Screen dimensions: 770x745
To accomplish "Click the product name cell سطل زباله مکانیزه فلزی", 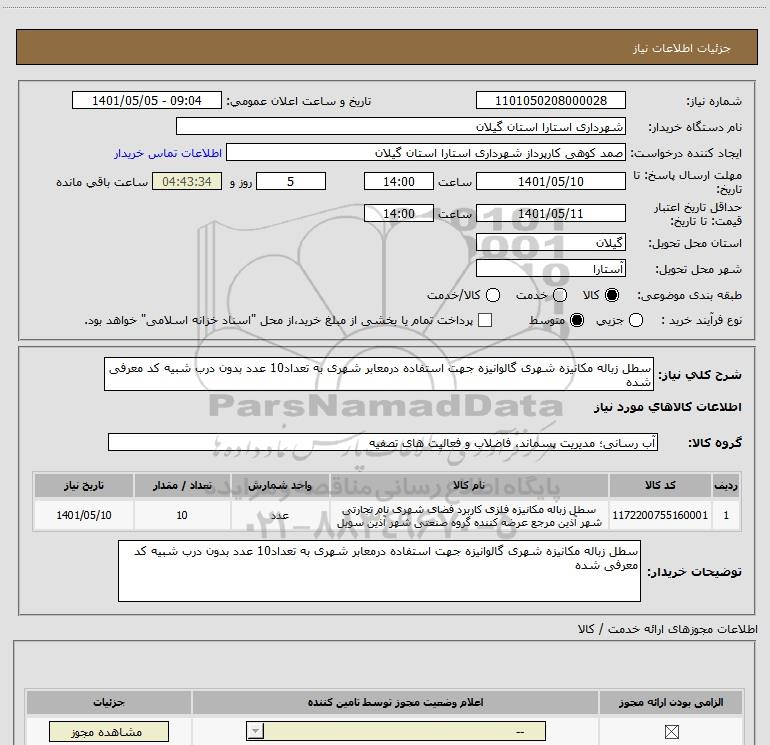I will click(x=469, y=516).
